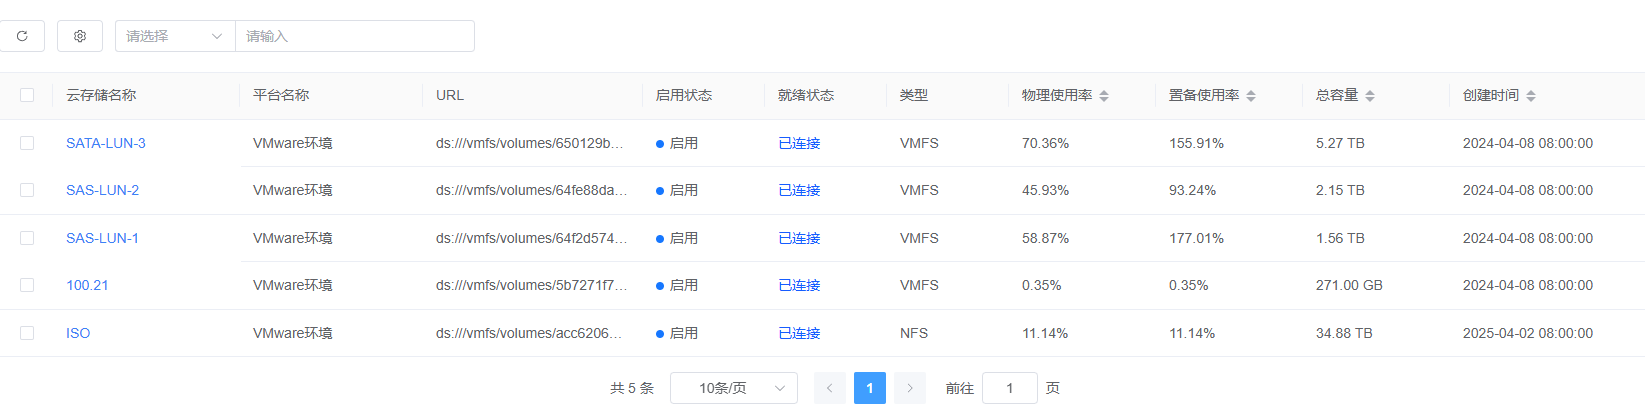Click the 启用状态 column header

683,95
